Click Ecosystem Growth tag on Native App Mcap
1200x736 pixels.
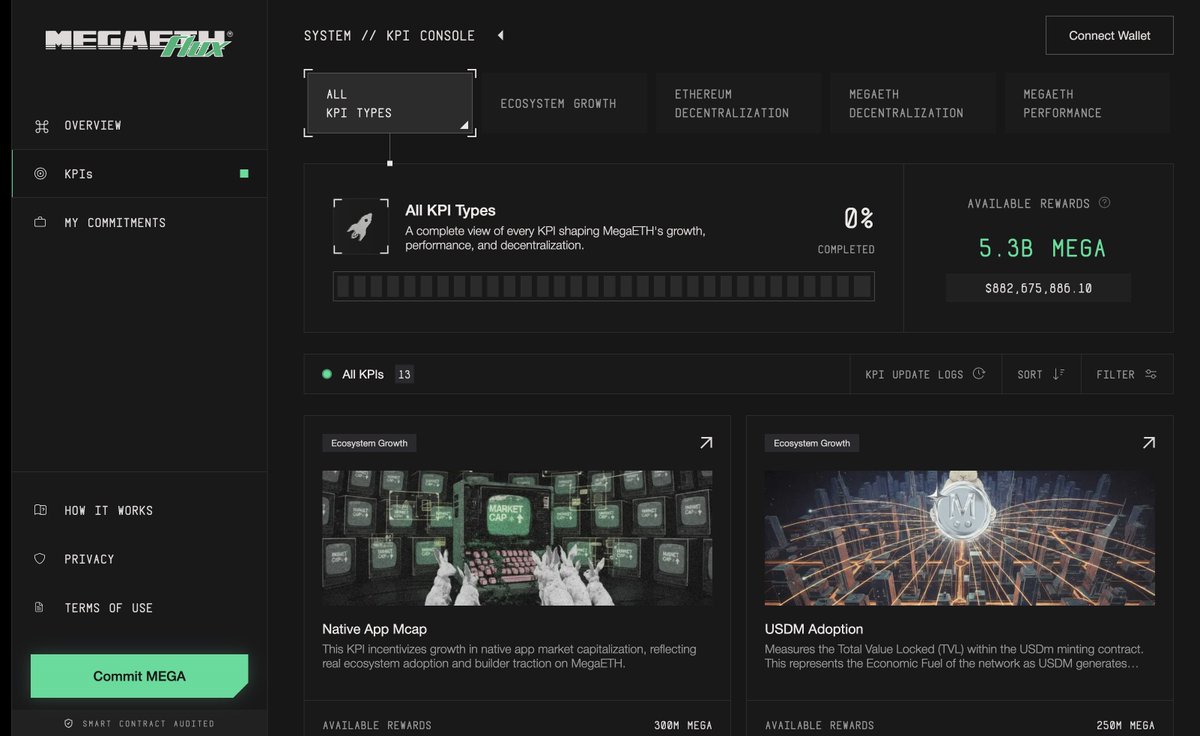[369, 443]
